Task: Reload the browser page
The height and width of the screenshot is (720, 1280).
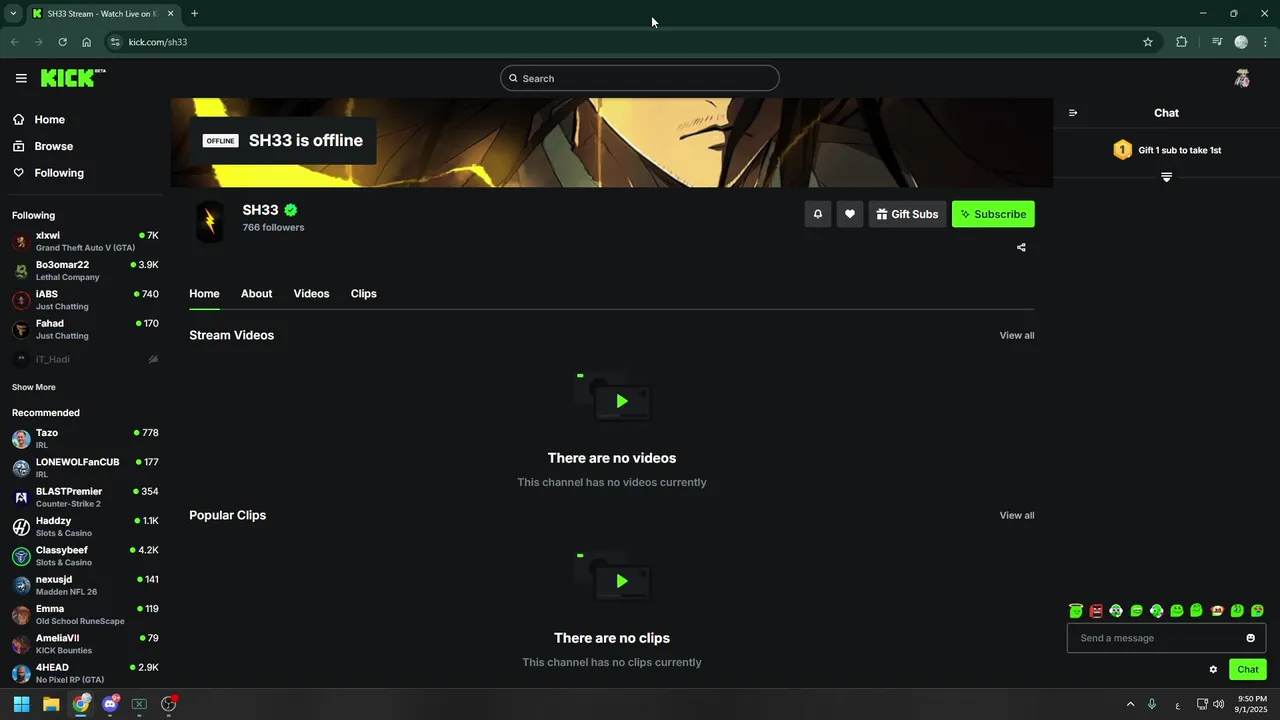Action: [x=62, y=42]
